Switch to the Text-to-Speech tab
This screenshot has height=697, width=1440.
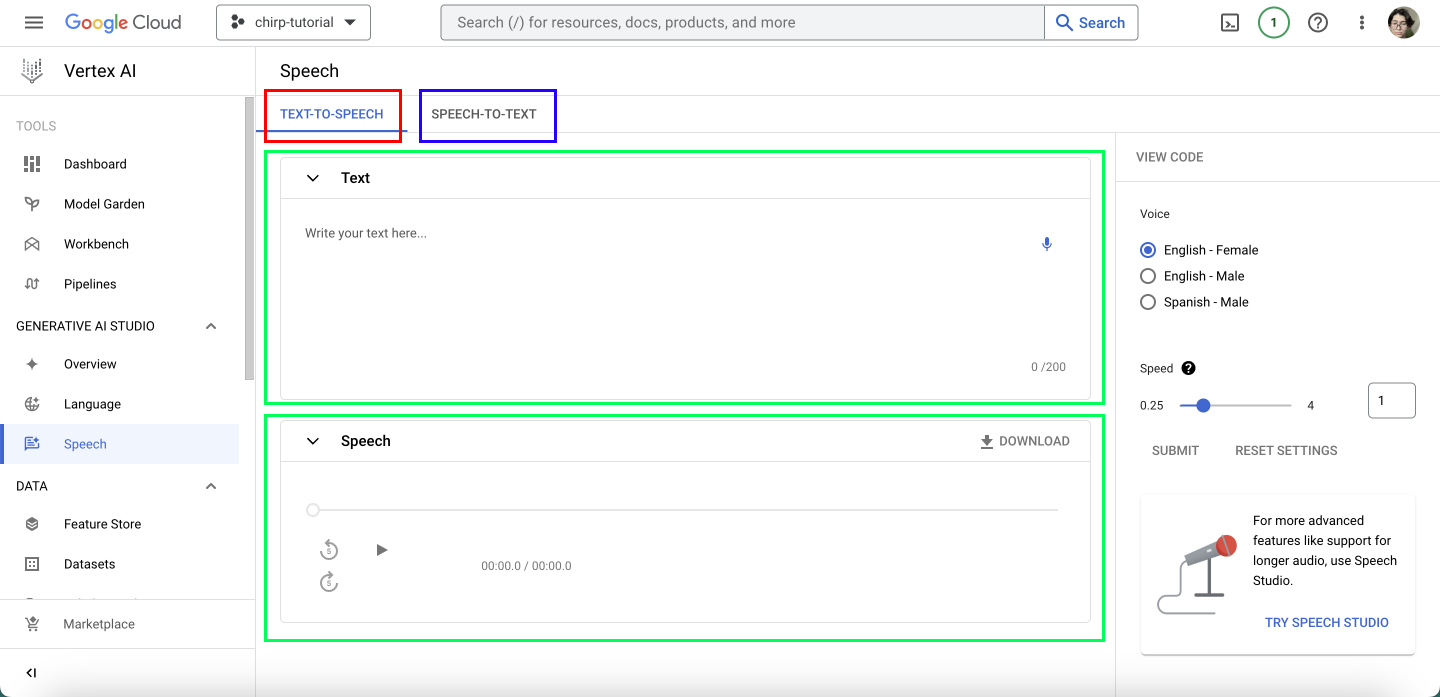(332, 114)
